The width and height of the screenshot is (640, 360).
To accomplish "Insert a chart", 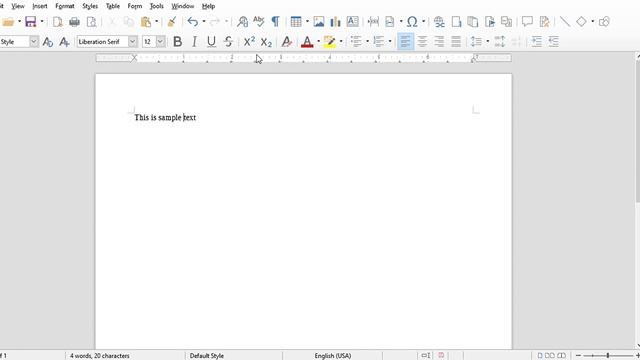I will tap(336, 22).
